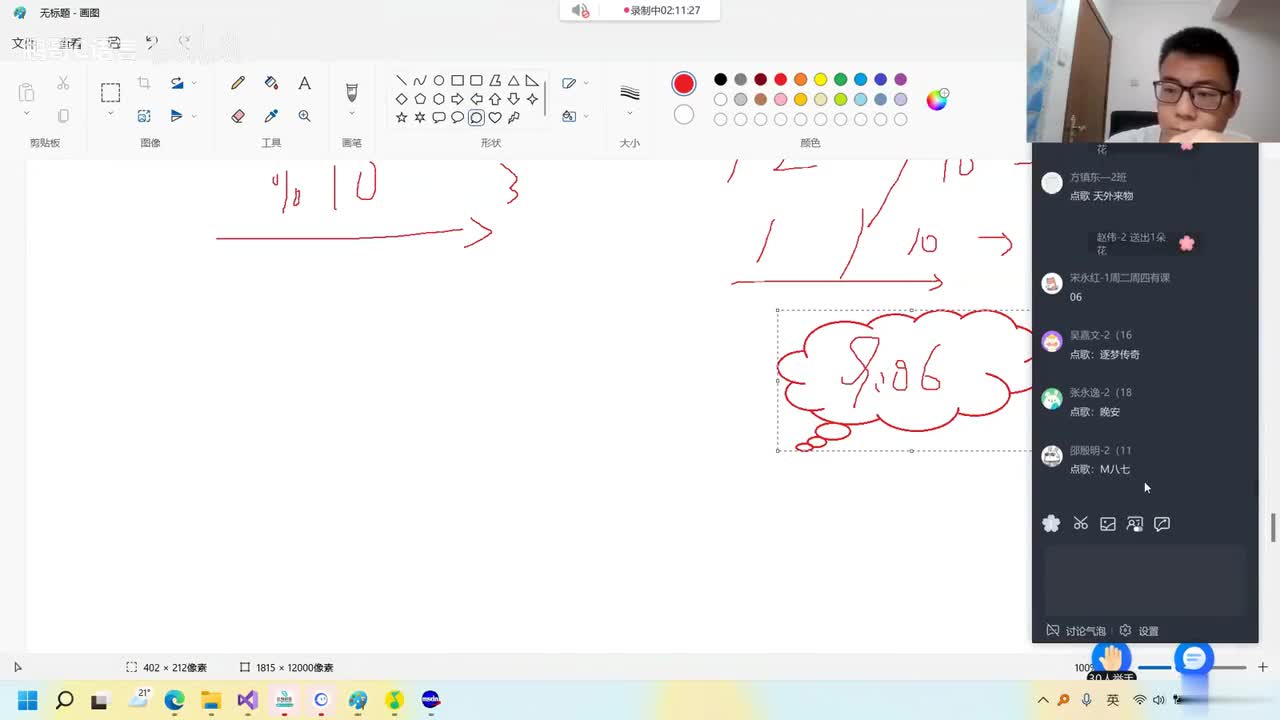This screenshot has width=1280, height=720.
Task: Click the chat message input box
Action: (1145, 580)
